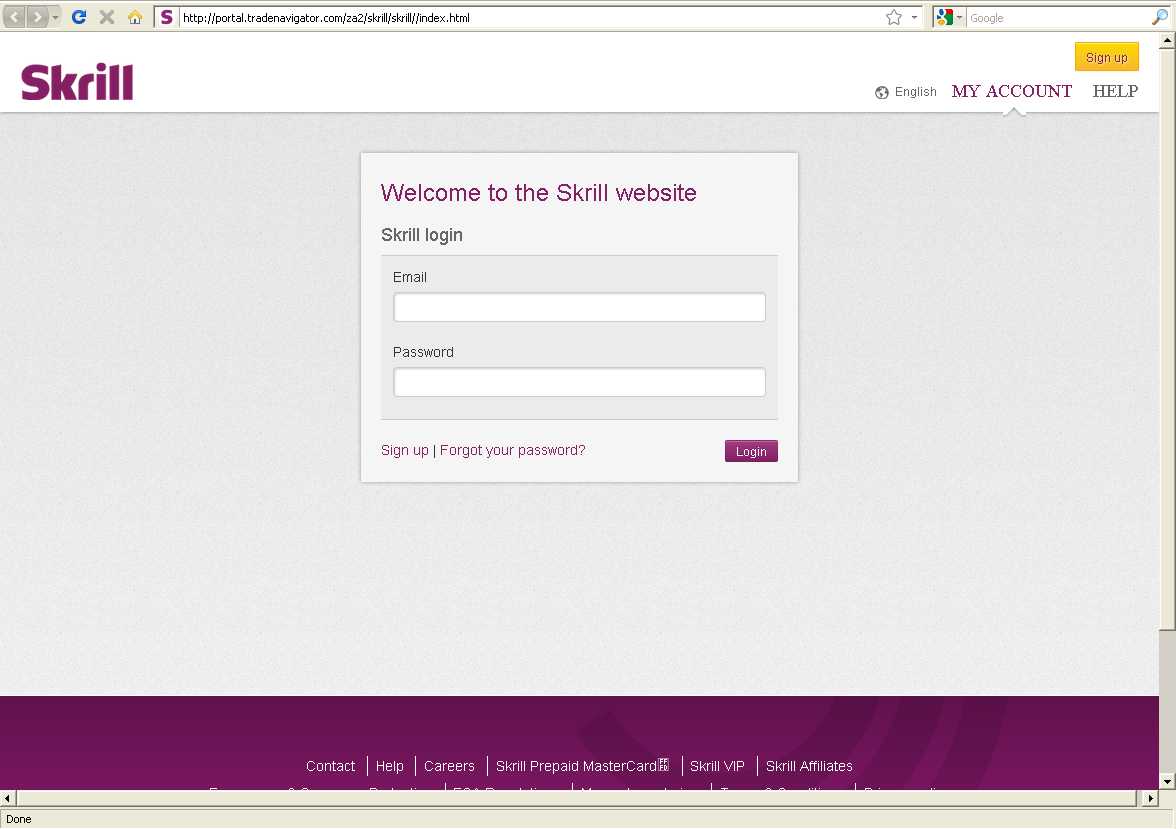Click the horizontal scrollbar left arrow

coord(8,798)
